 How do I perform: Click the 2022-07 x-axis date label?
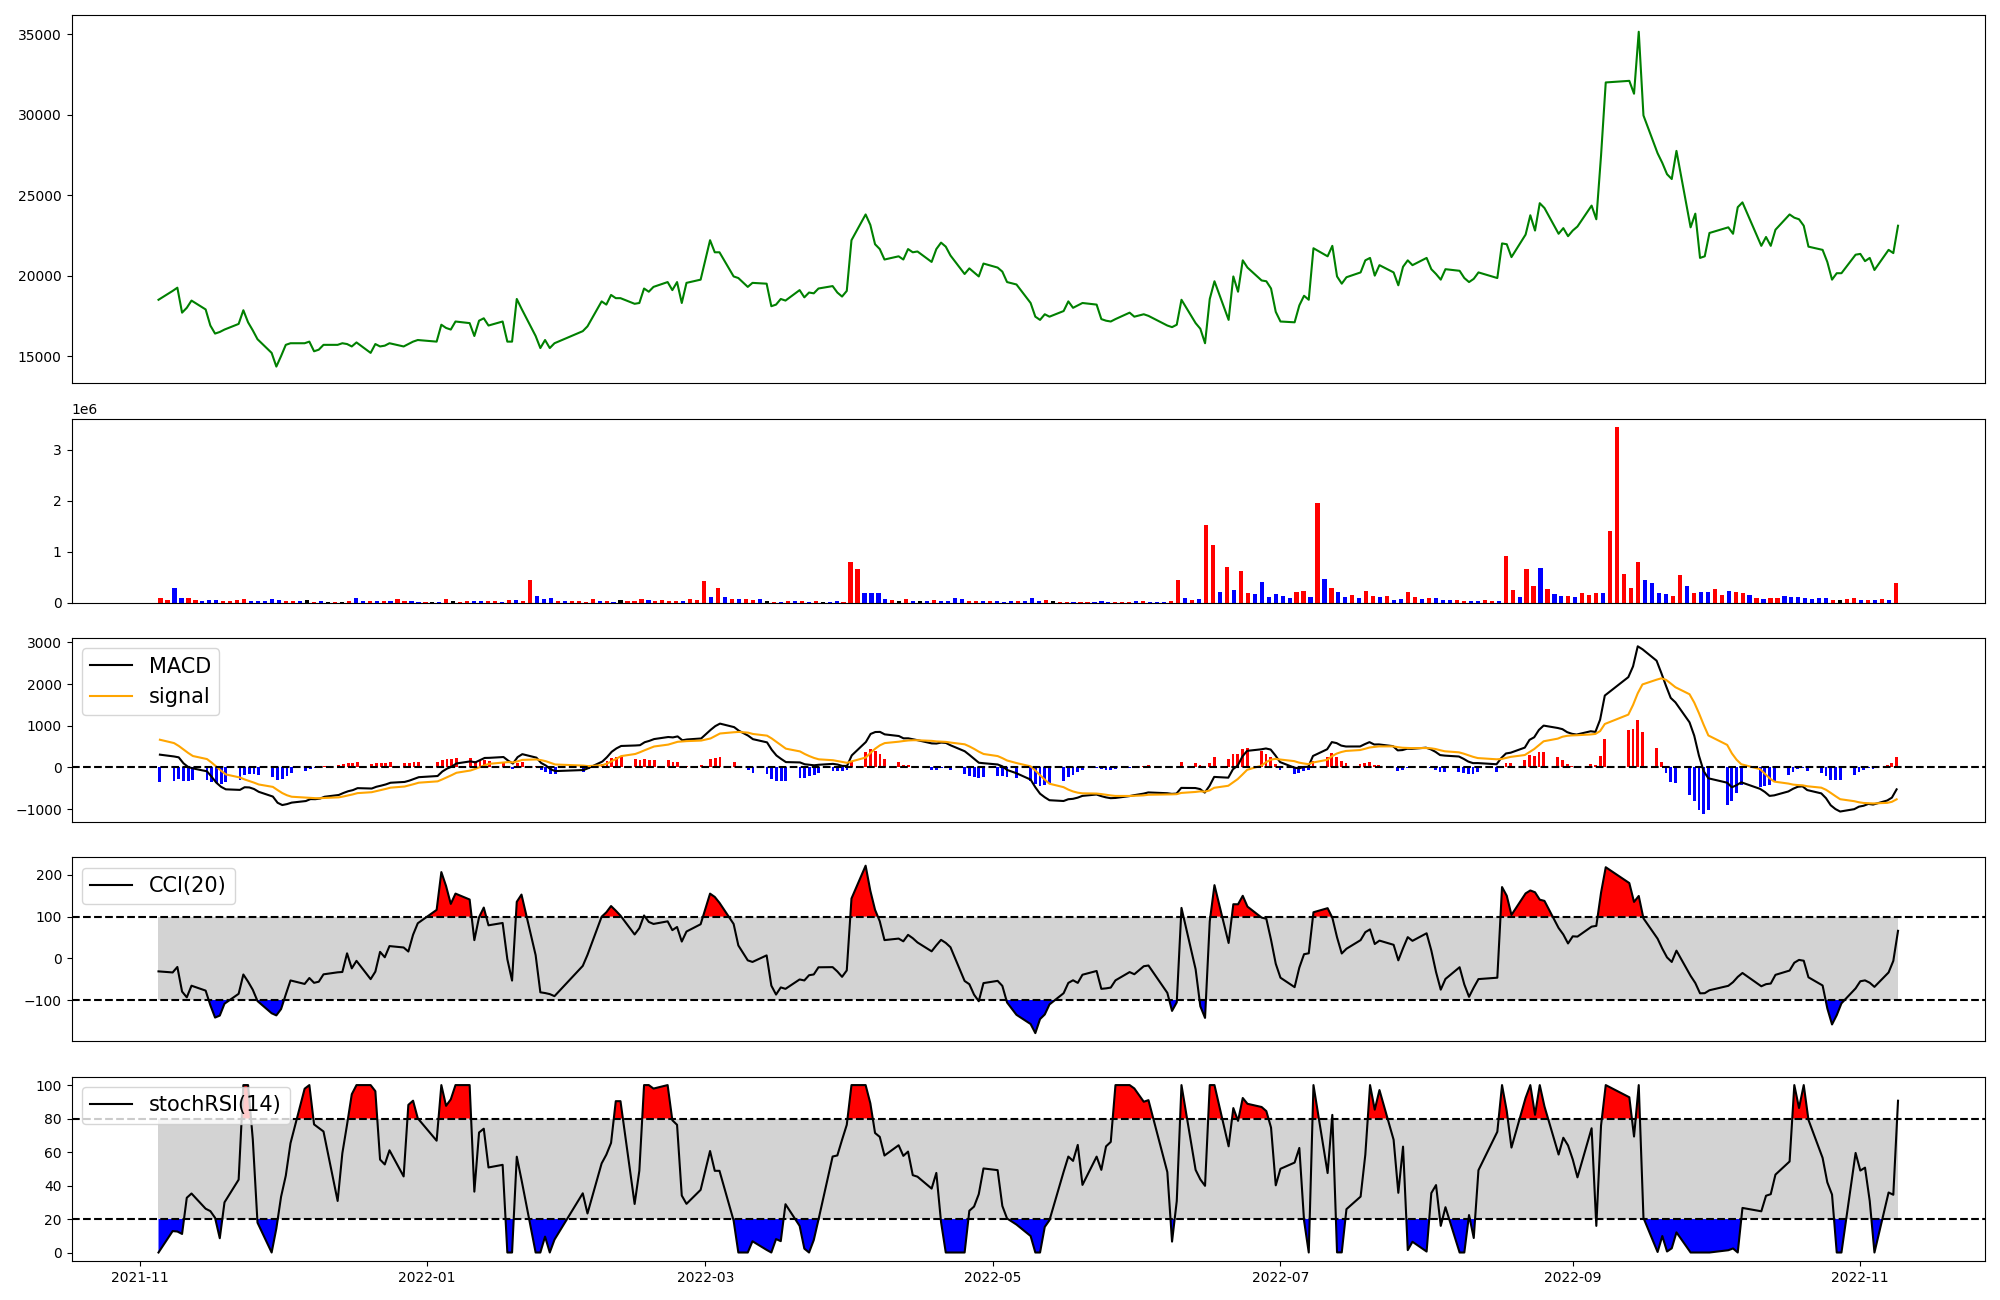tap(1280, 1277)
